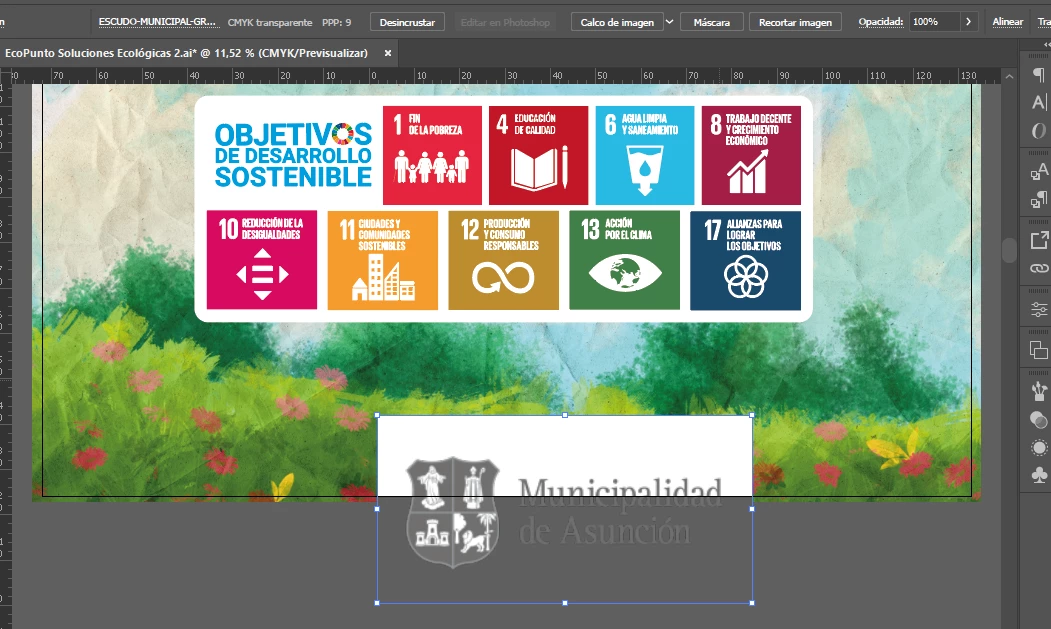Open the Paragraph panel icon
Viewport: 1051px width, 629px height.
coord(1038,74)
